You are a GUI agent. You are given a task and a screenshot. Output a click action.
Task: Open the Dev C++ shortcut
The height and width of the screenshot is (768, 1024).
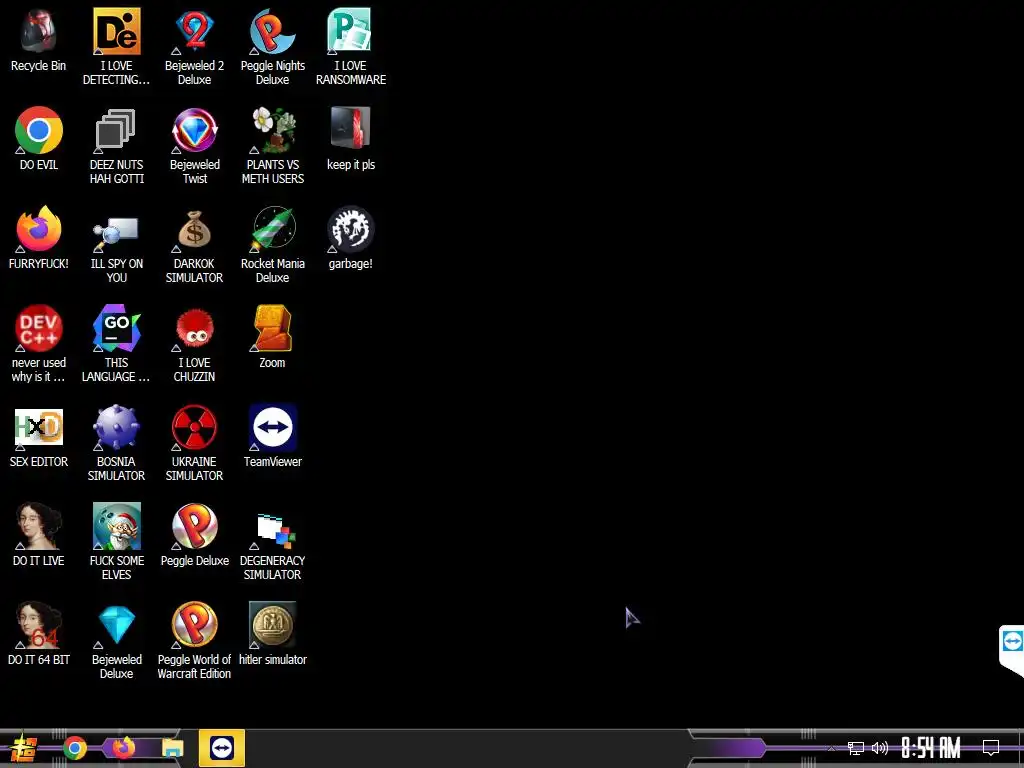click(38, 328)
